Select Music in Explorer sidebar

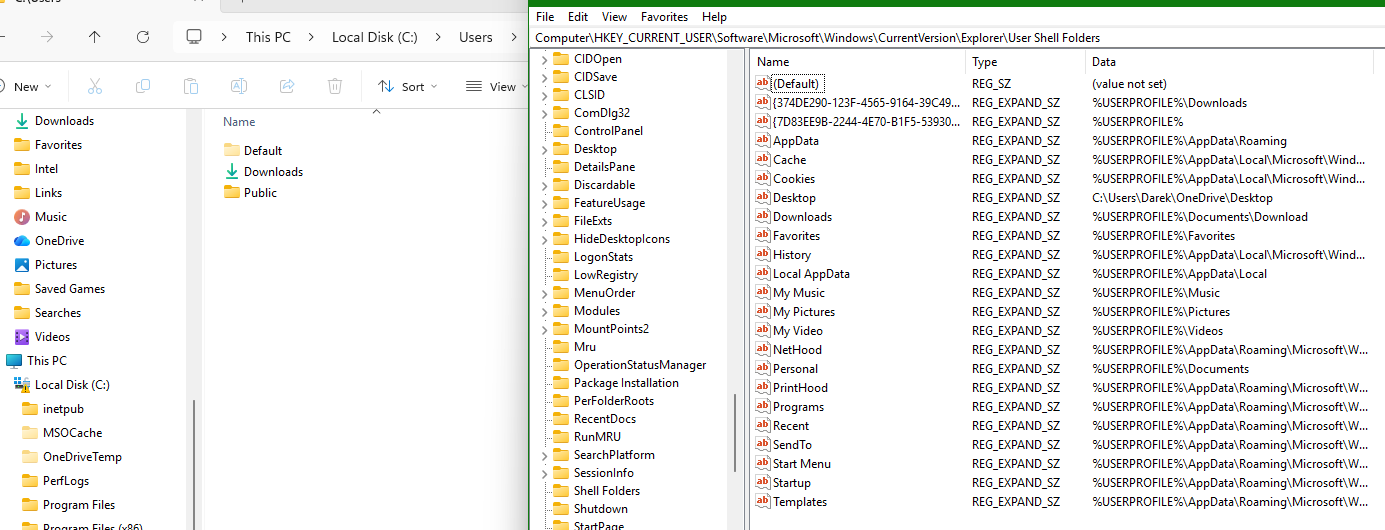[51, 217]
